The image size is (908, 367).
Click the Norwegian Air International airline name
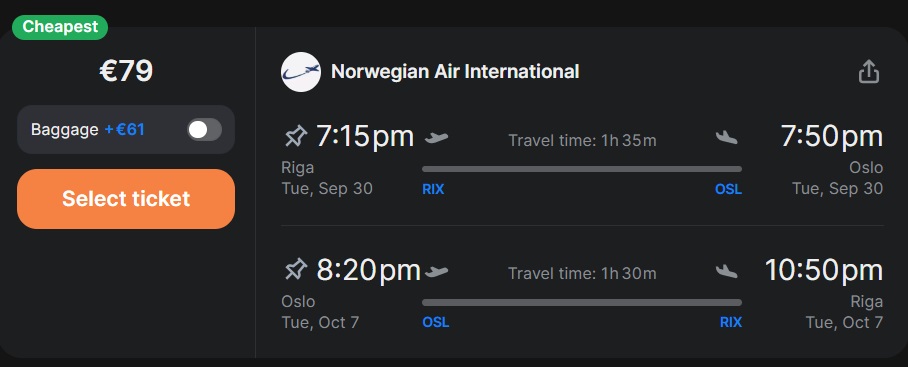coord(455,72)
